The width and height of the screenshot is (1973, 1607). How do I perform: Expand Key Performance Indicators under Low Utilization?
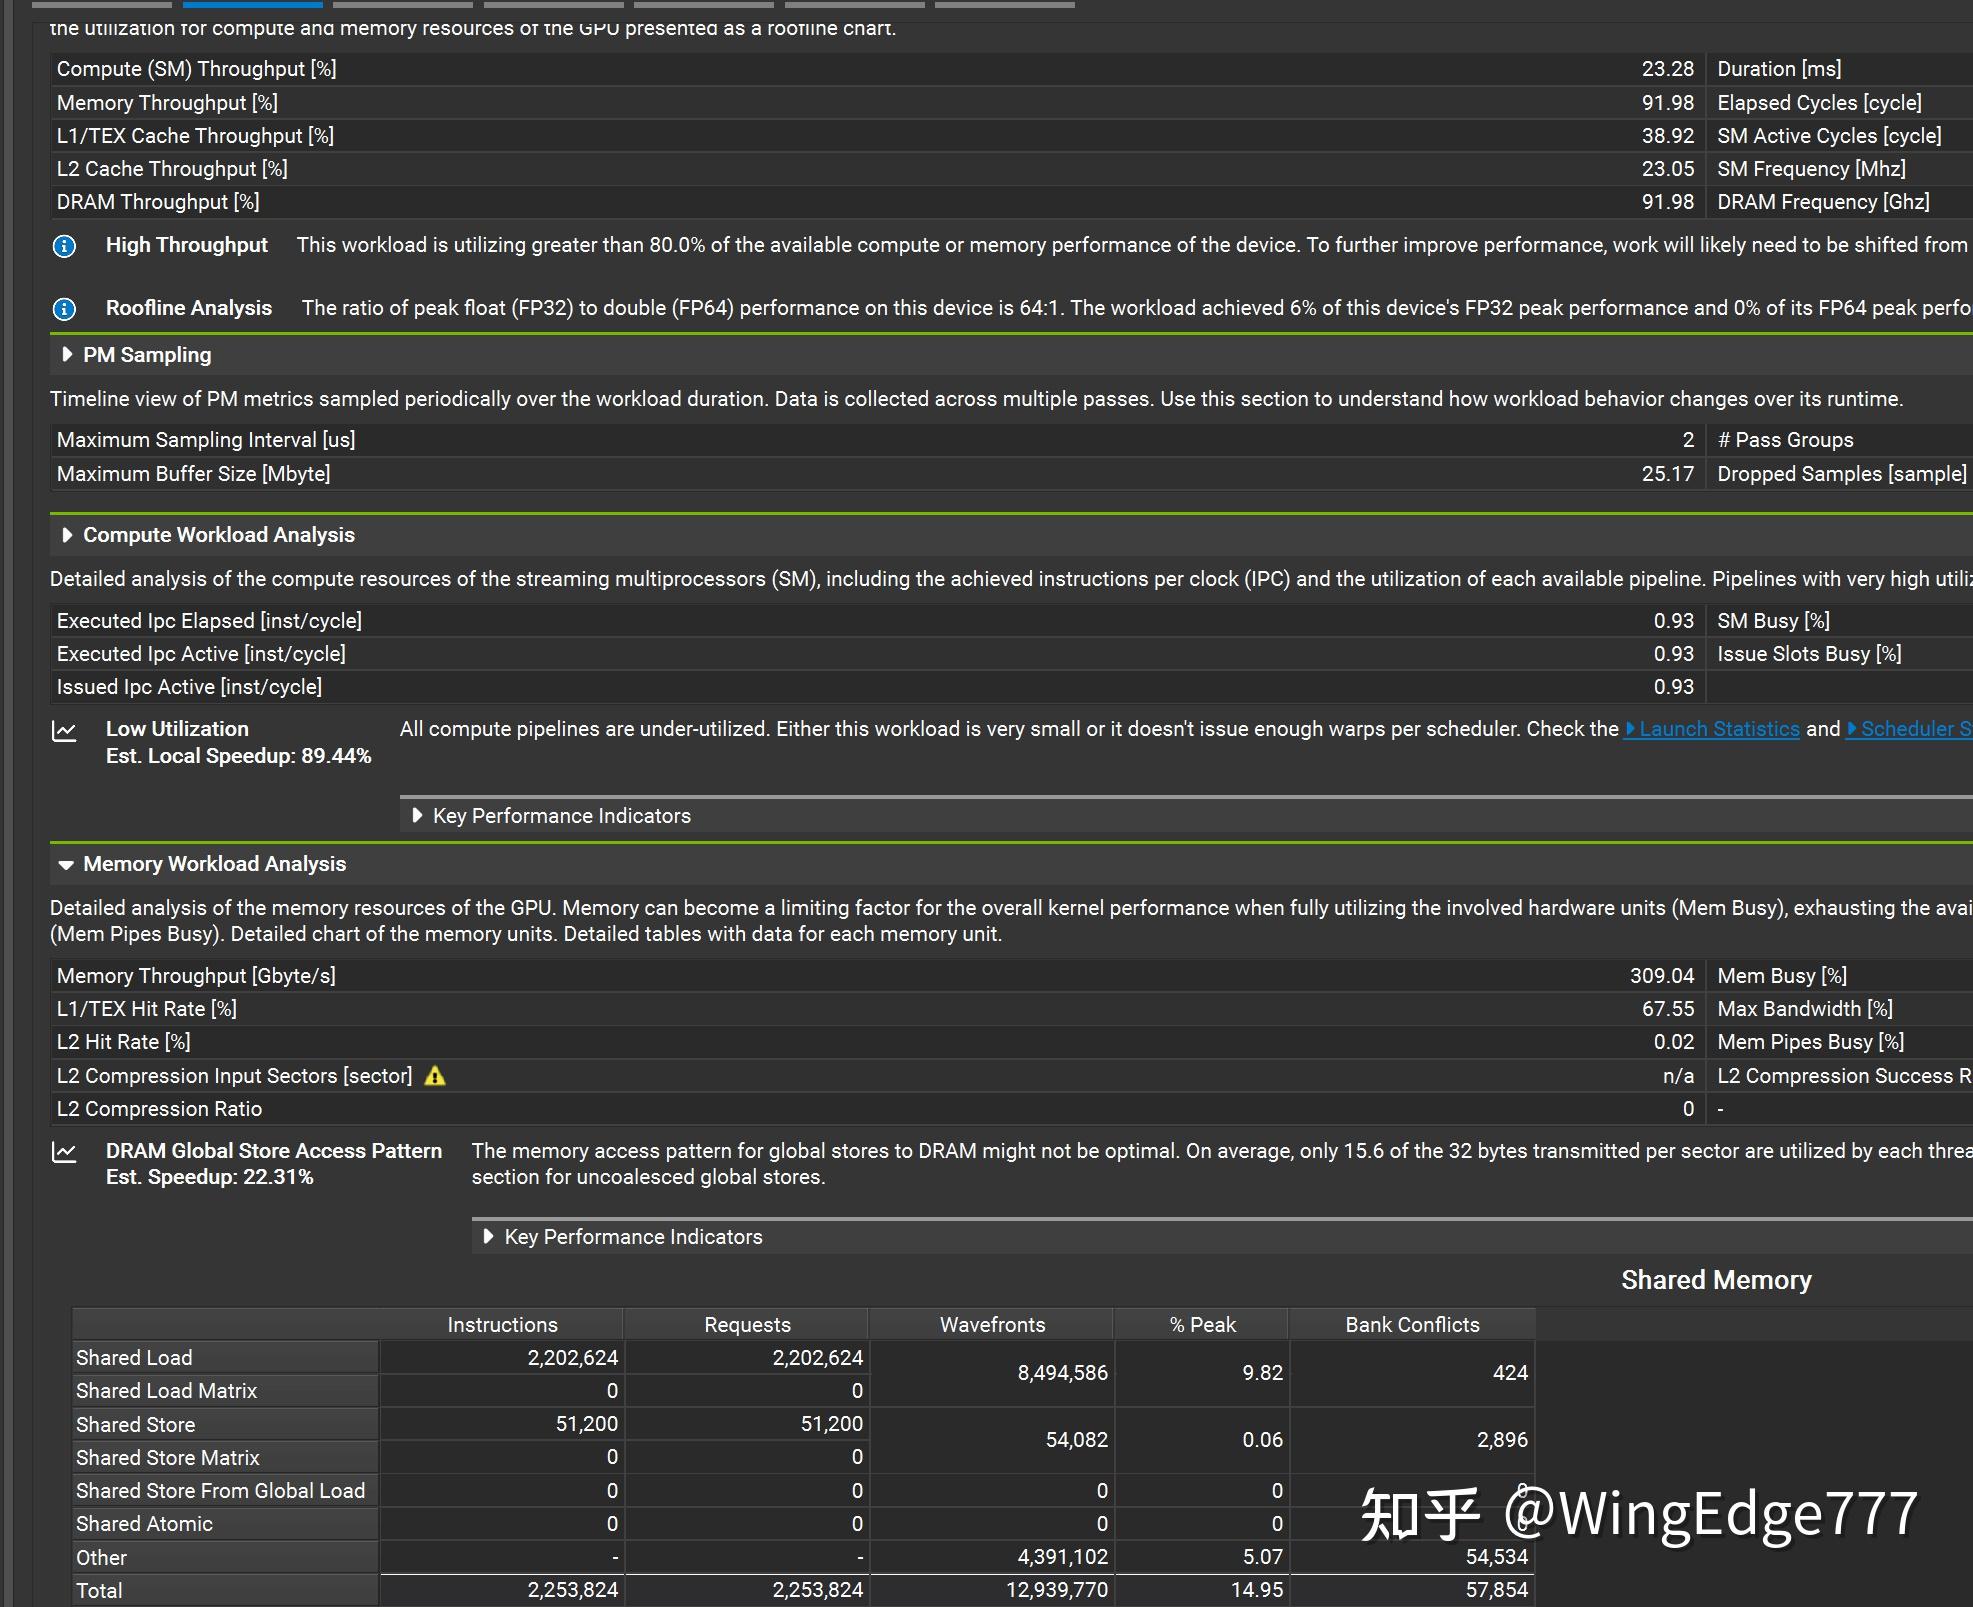click(x=417, y=816)
